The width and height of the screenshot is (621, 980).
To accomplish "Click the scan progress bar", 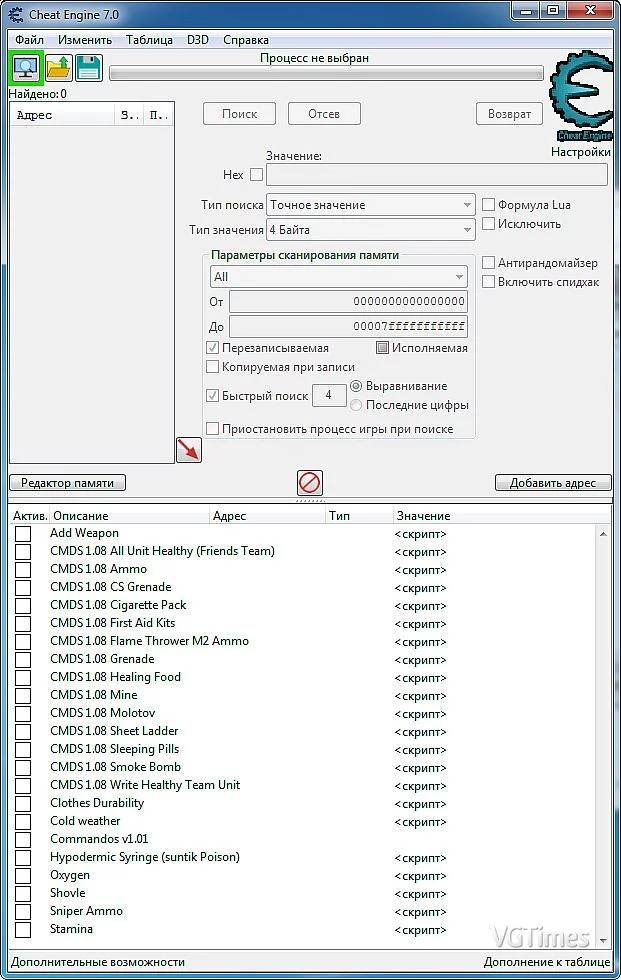I will (326, 74).
